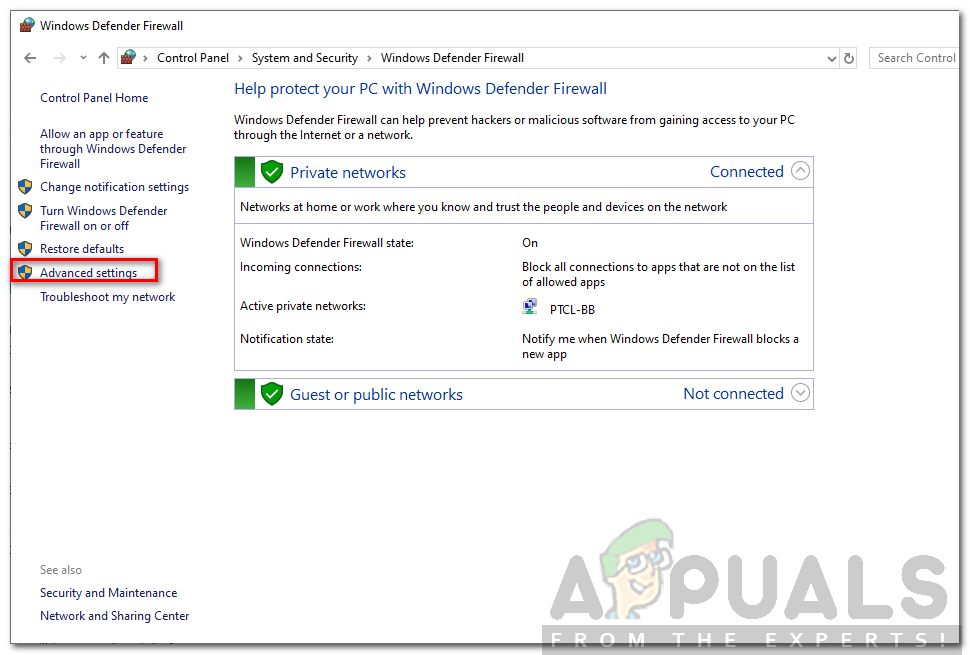970x655 pixels.
Task: Focus the Search Control Panel field
Action: point(914,58)
